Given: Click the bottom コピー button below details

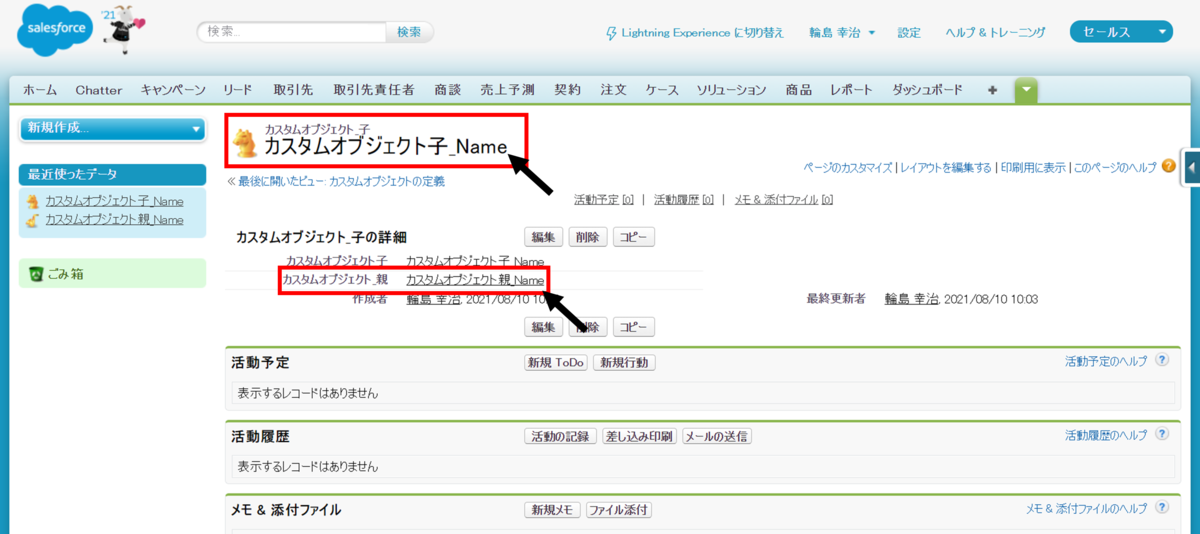Looking at the screenshot, I should [634, 327].
